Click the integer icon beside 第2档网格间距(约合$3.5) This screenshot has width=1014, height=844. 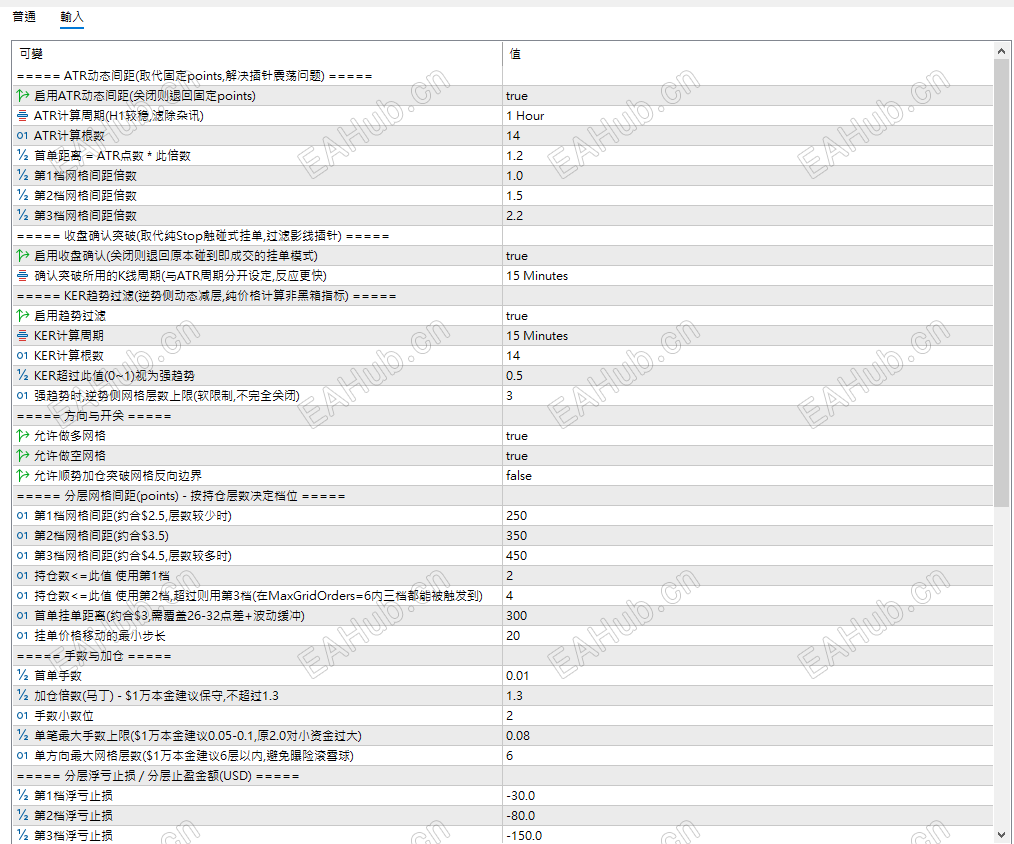[23, 536]
